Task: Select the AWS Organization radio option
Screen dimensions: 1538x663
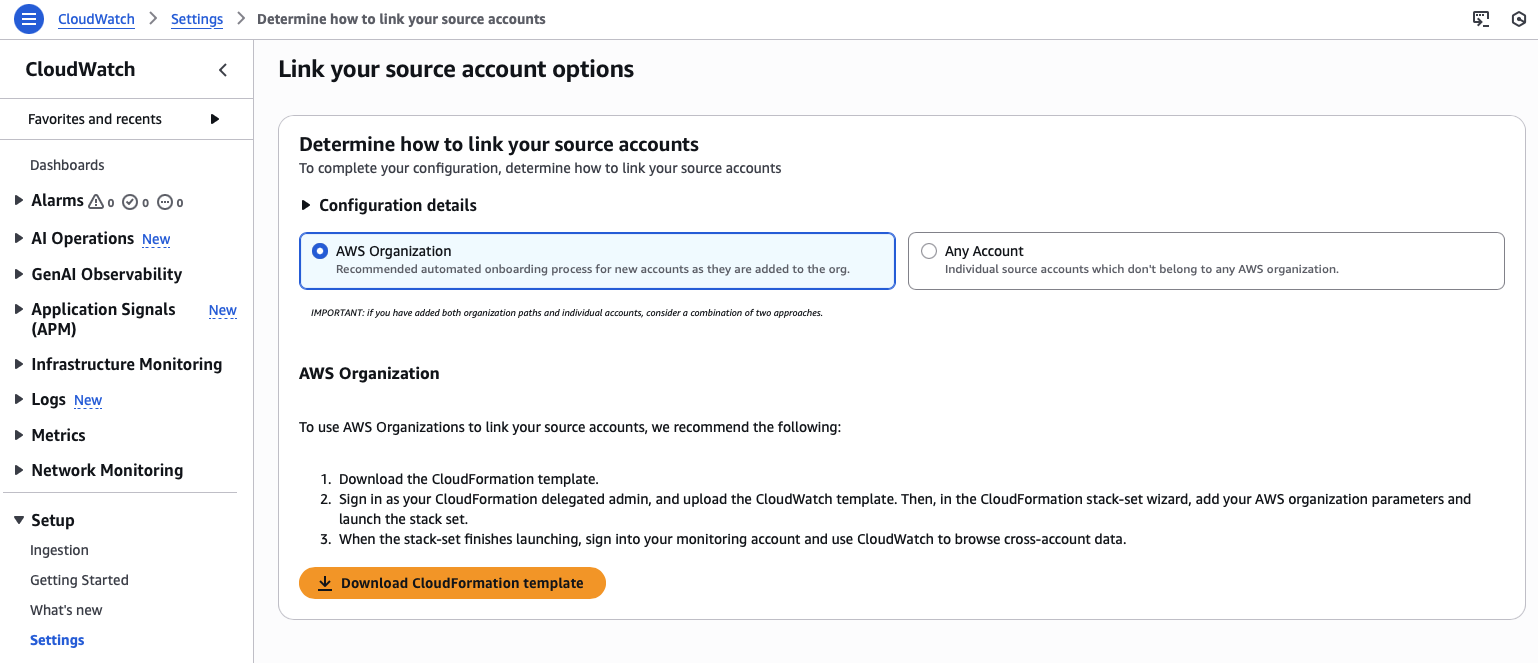Action: (x=320, y=252)
